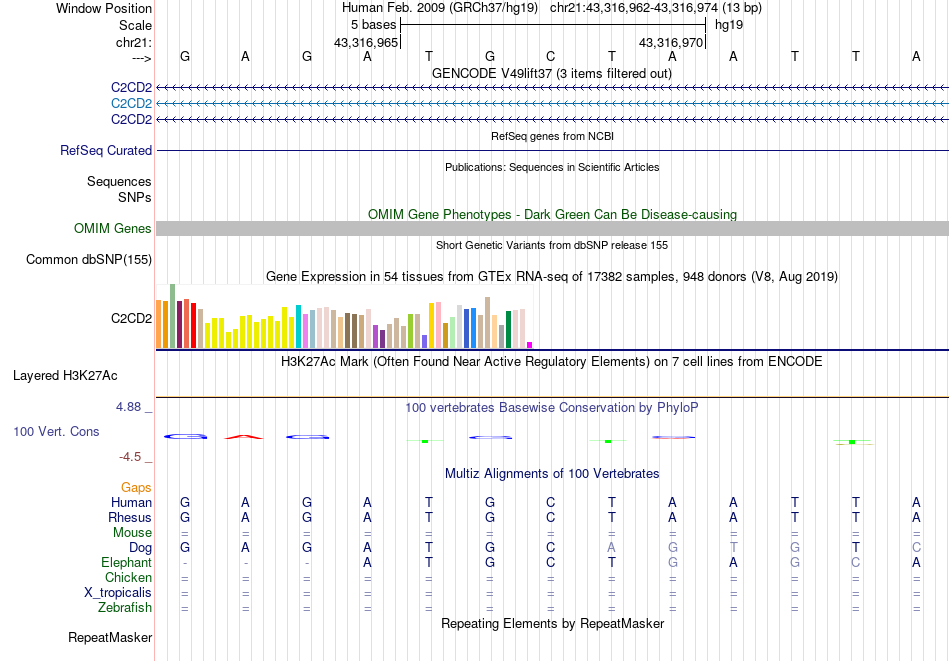The width and height of the screenshot is (950, 661).
Task: Click the X_tropicalis alignment row label
Action: click(x=118, y=593)
